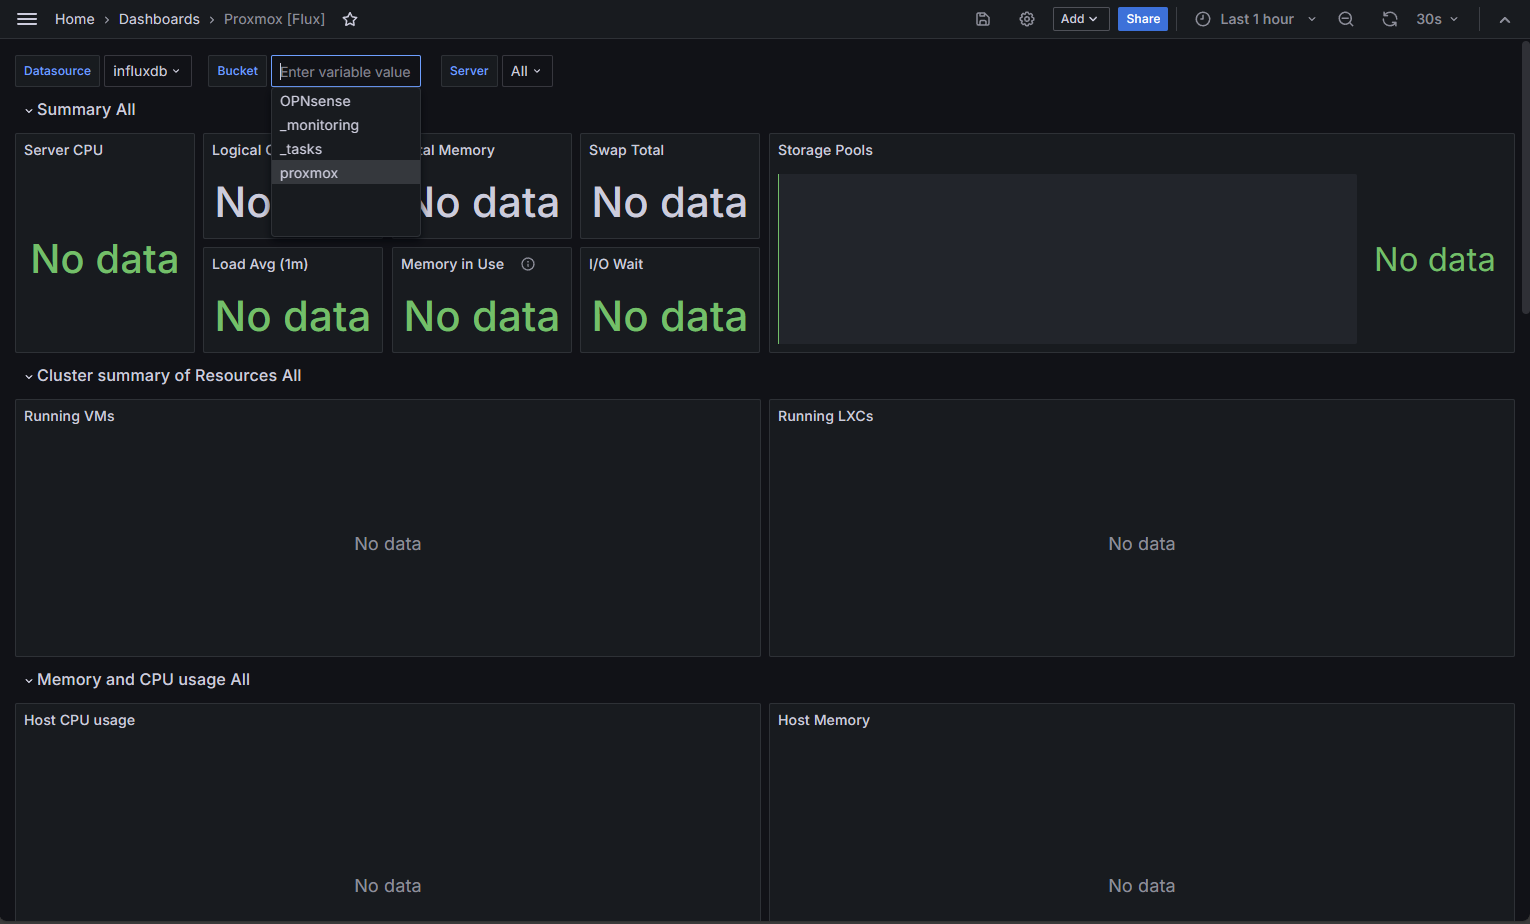Click the Memory in Use panel title

click(452, 264)
